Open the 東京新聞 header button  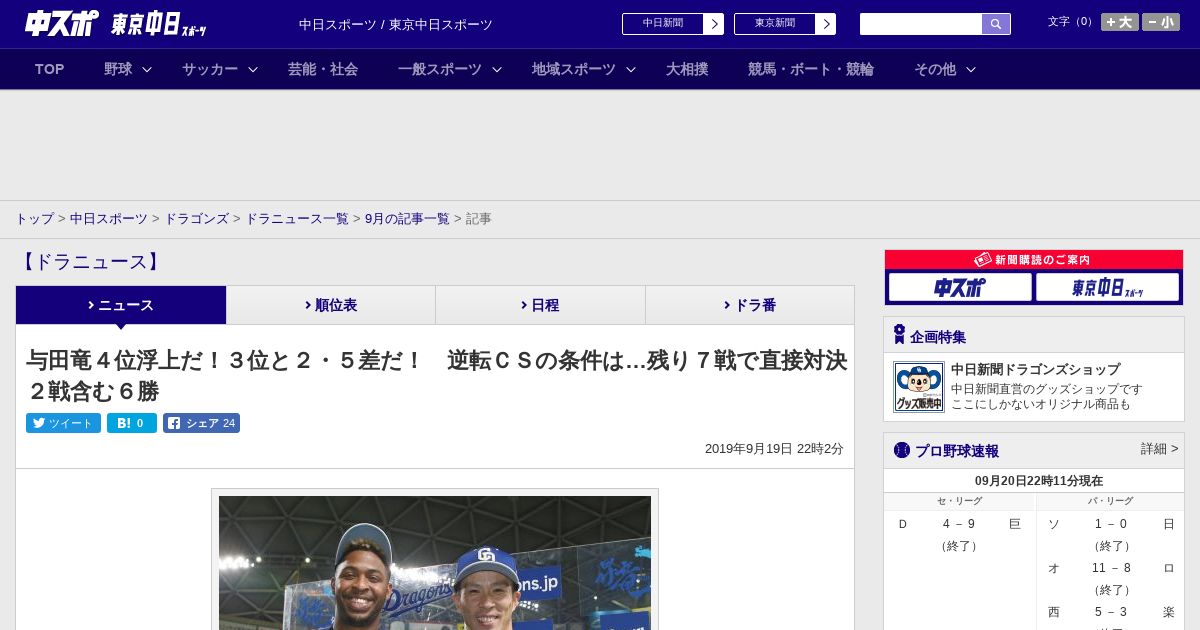tap(785, 24)
